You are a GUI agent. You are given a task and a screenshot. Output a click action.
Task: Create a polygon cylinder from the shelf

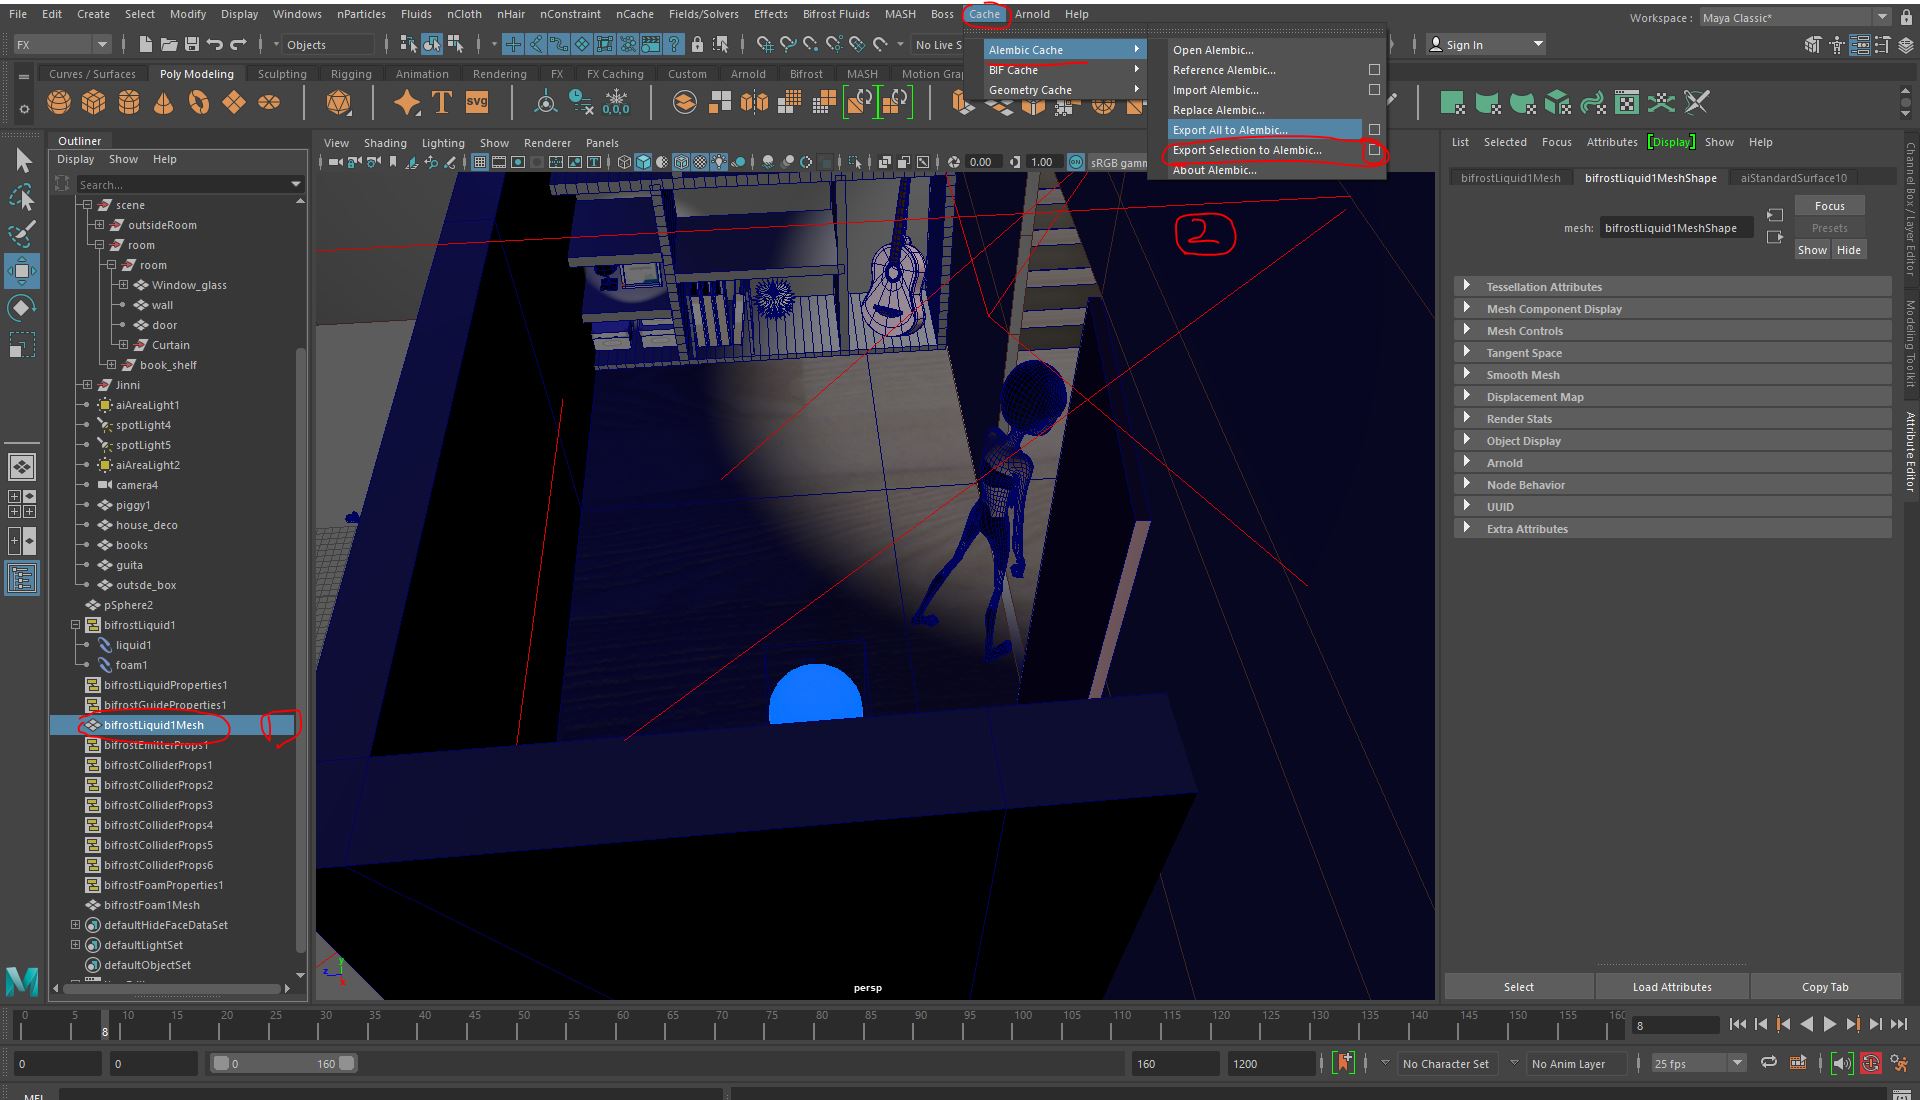(x=129, y=102)
